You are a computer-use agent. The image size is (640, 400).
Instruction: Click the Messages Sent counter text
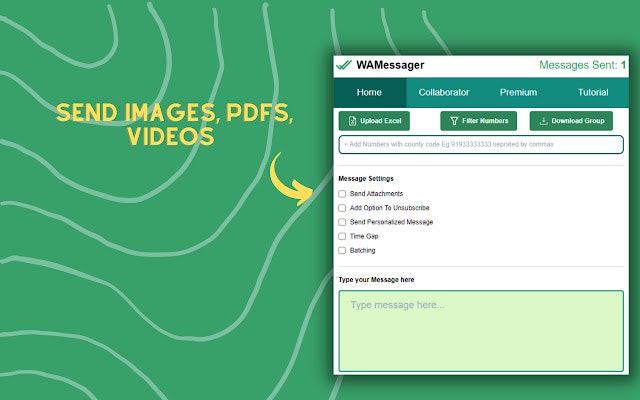(x=582, y=65)
